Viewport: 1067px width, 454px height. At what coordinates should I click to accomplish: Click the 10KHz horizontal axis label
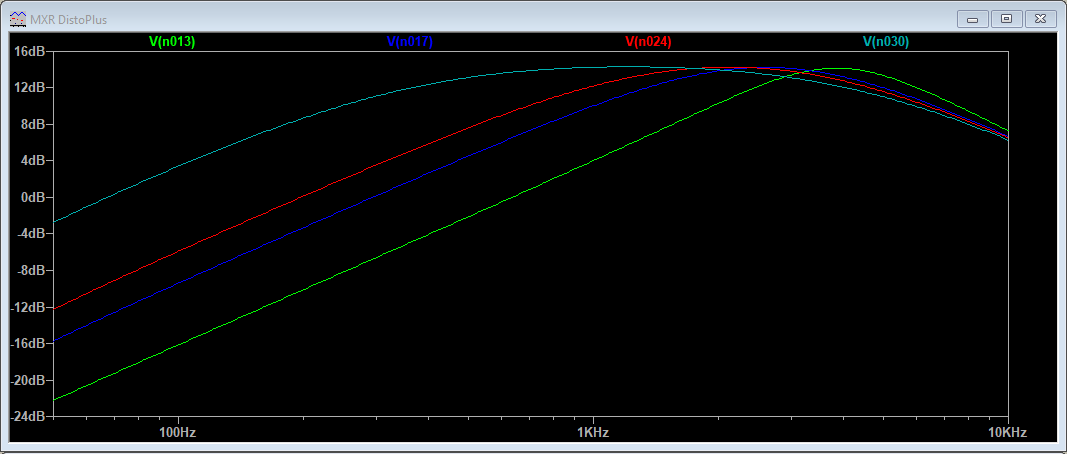[x=1007, y=433]
